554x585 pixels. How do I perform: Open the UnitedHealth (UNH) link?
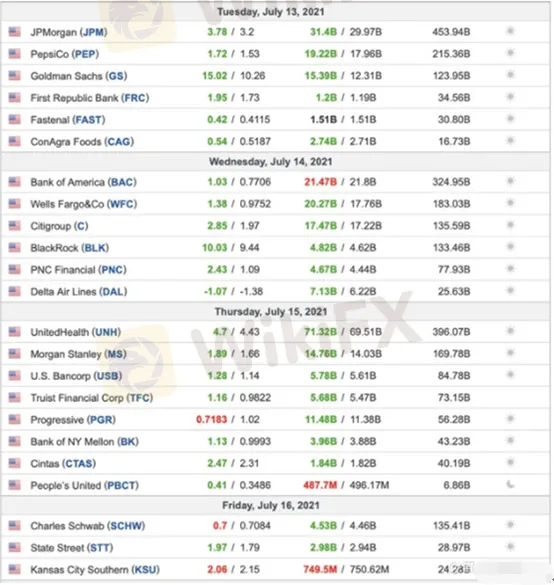point(76,332)
